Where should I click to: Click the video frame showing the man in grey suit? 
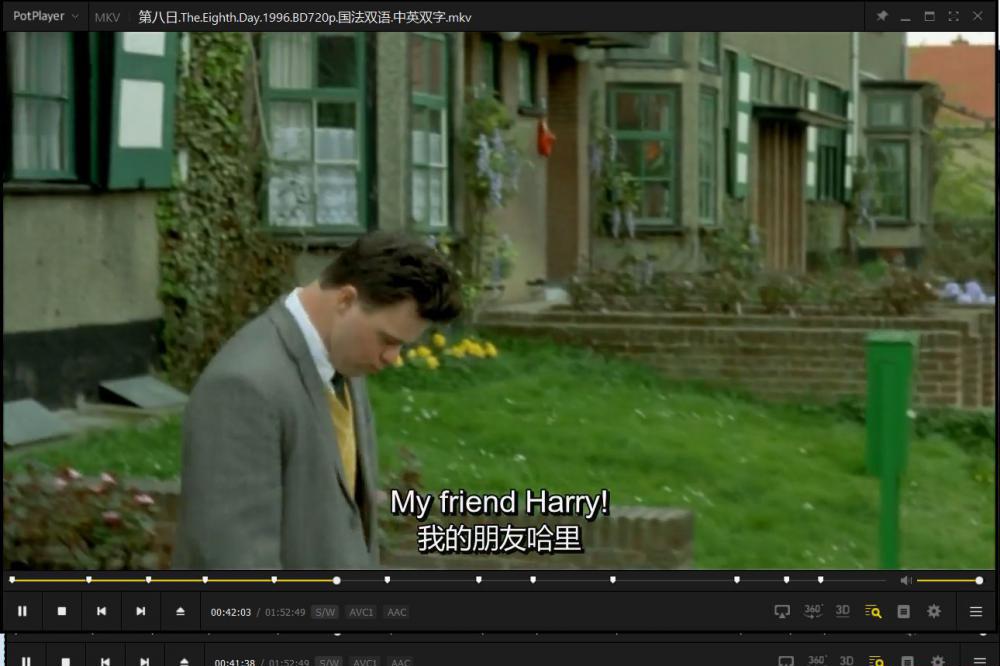(x=500, y=300)
